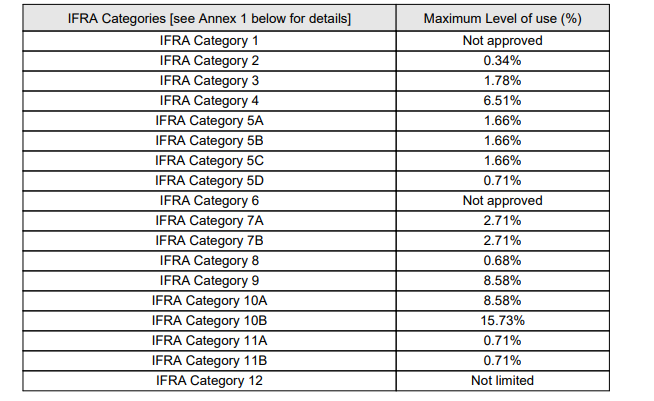The width and height of the screenshot is (654, 401).
Task: Select the 0.68% value cell
Action: 502,260
